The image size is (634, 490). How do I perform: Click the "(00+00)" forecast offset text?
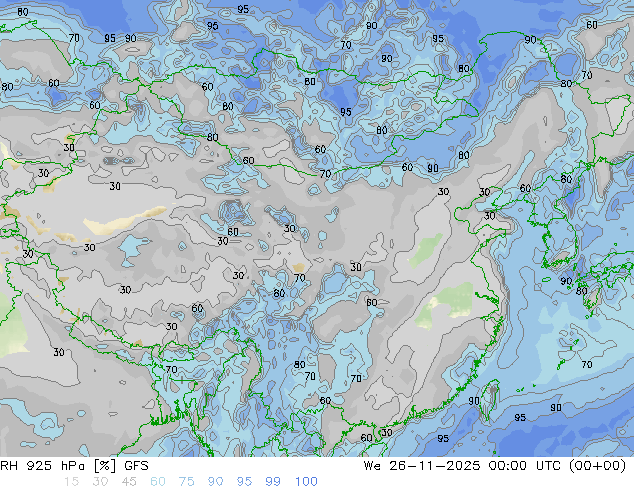point(598,466)
